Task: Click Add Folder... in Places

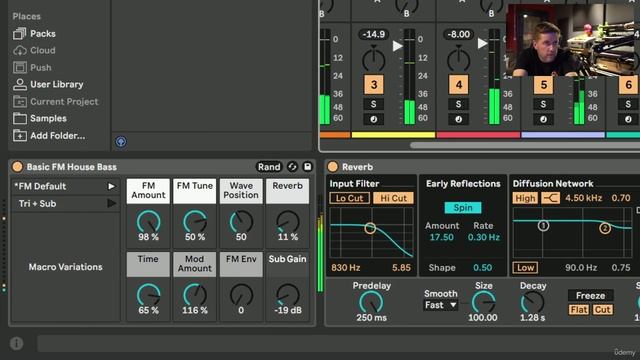Action: coord(49,136)
